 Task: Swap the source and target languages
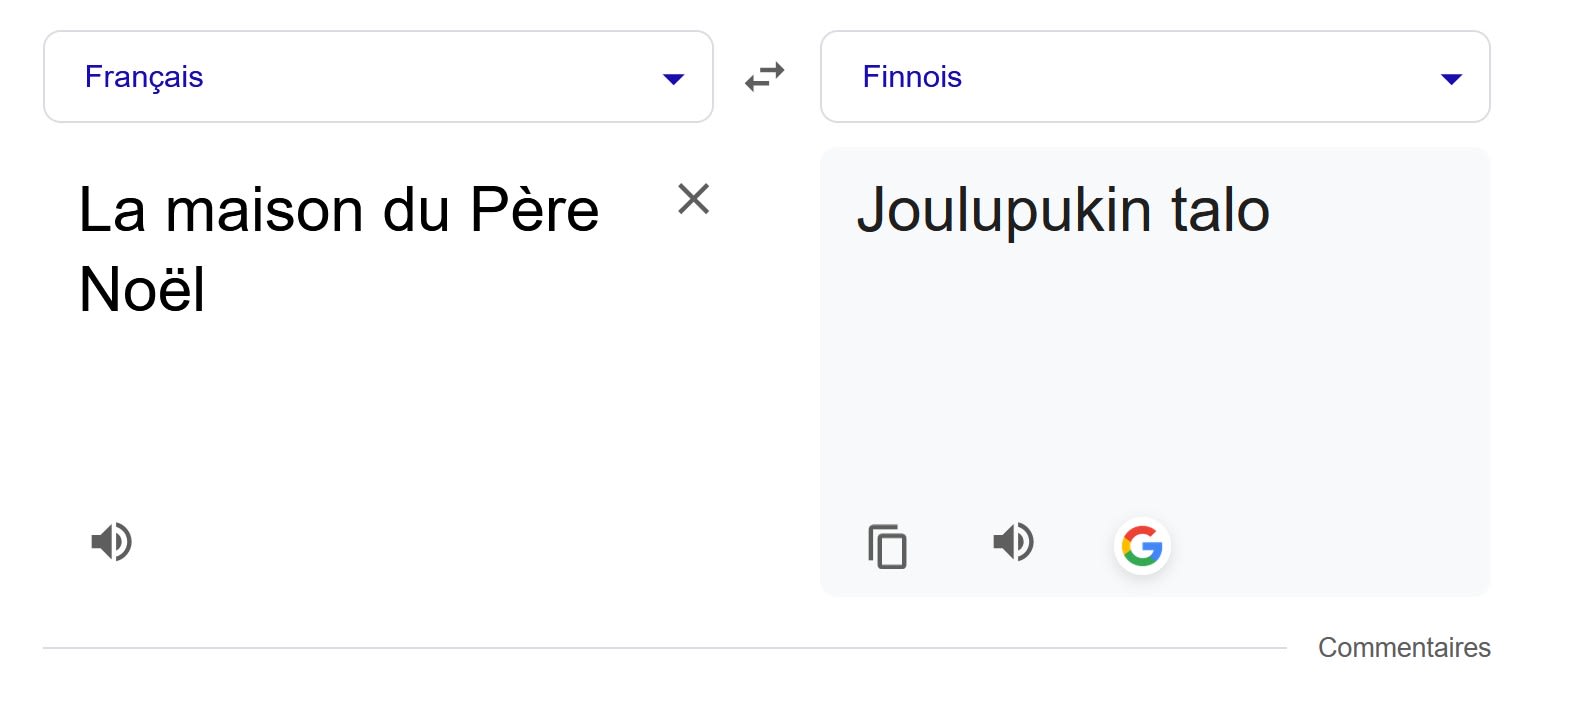tap(765, 77)
